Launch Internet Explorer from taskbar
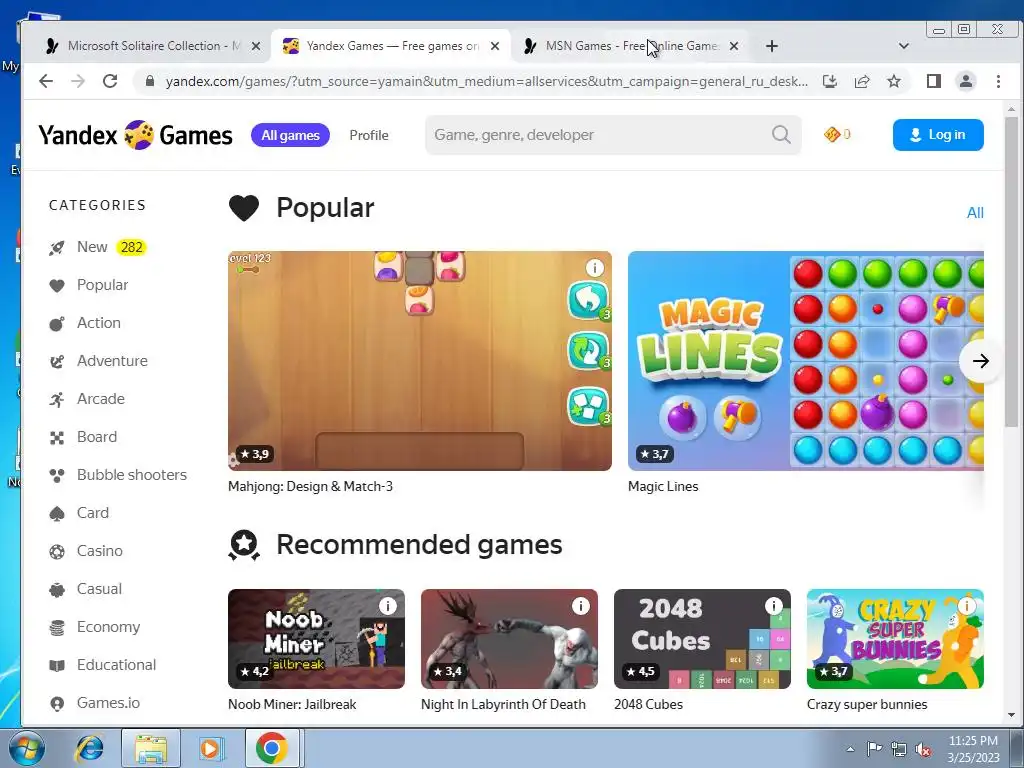Screen dimensions: 1024x768 point(89,748)
